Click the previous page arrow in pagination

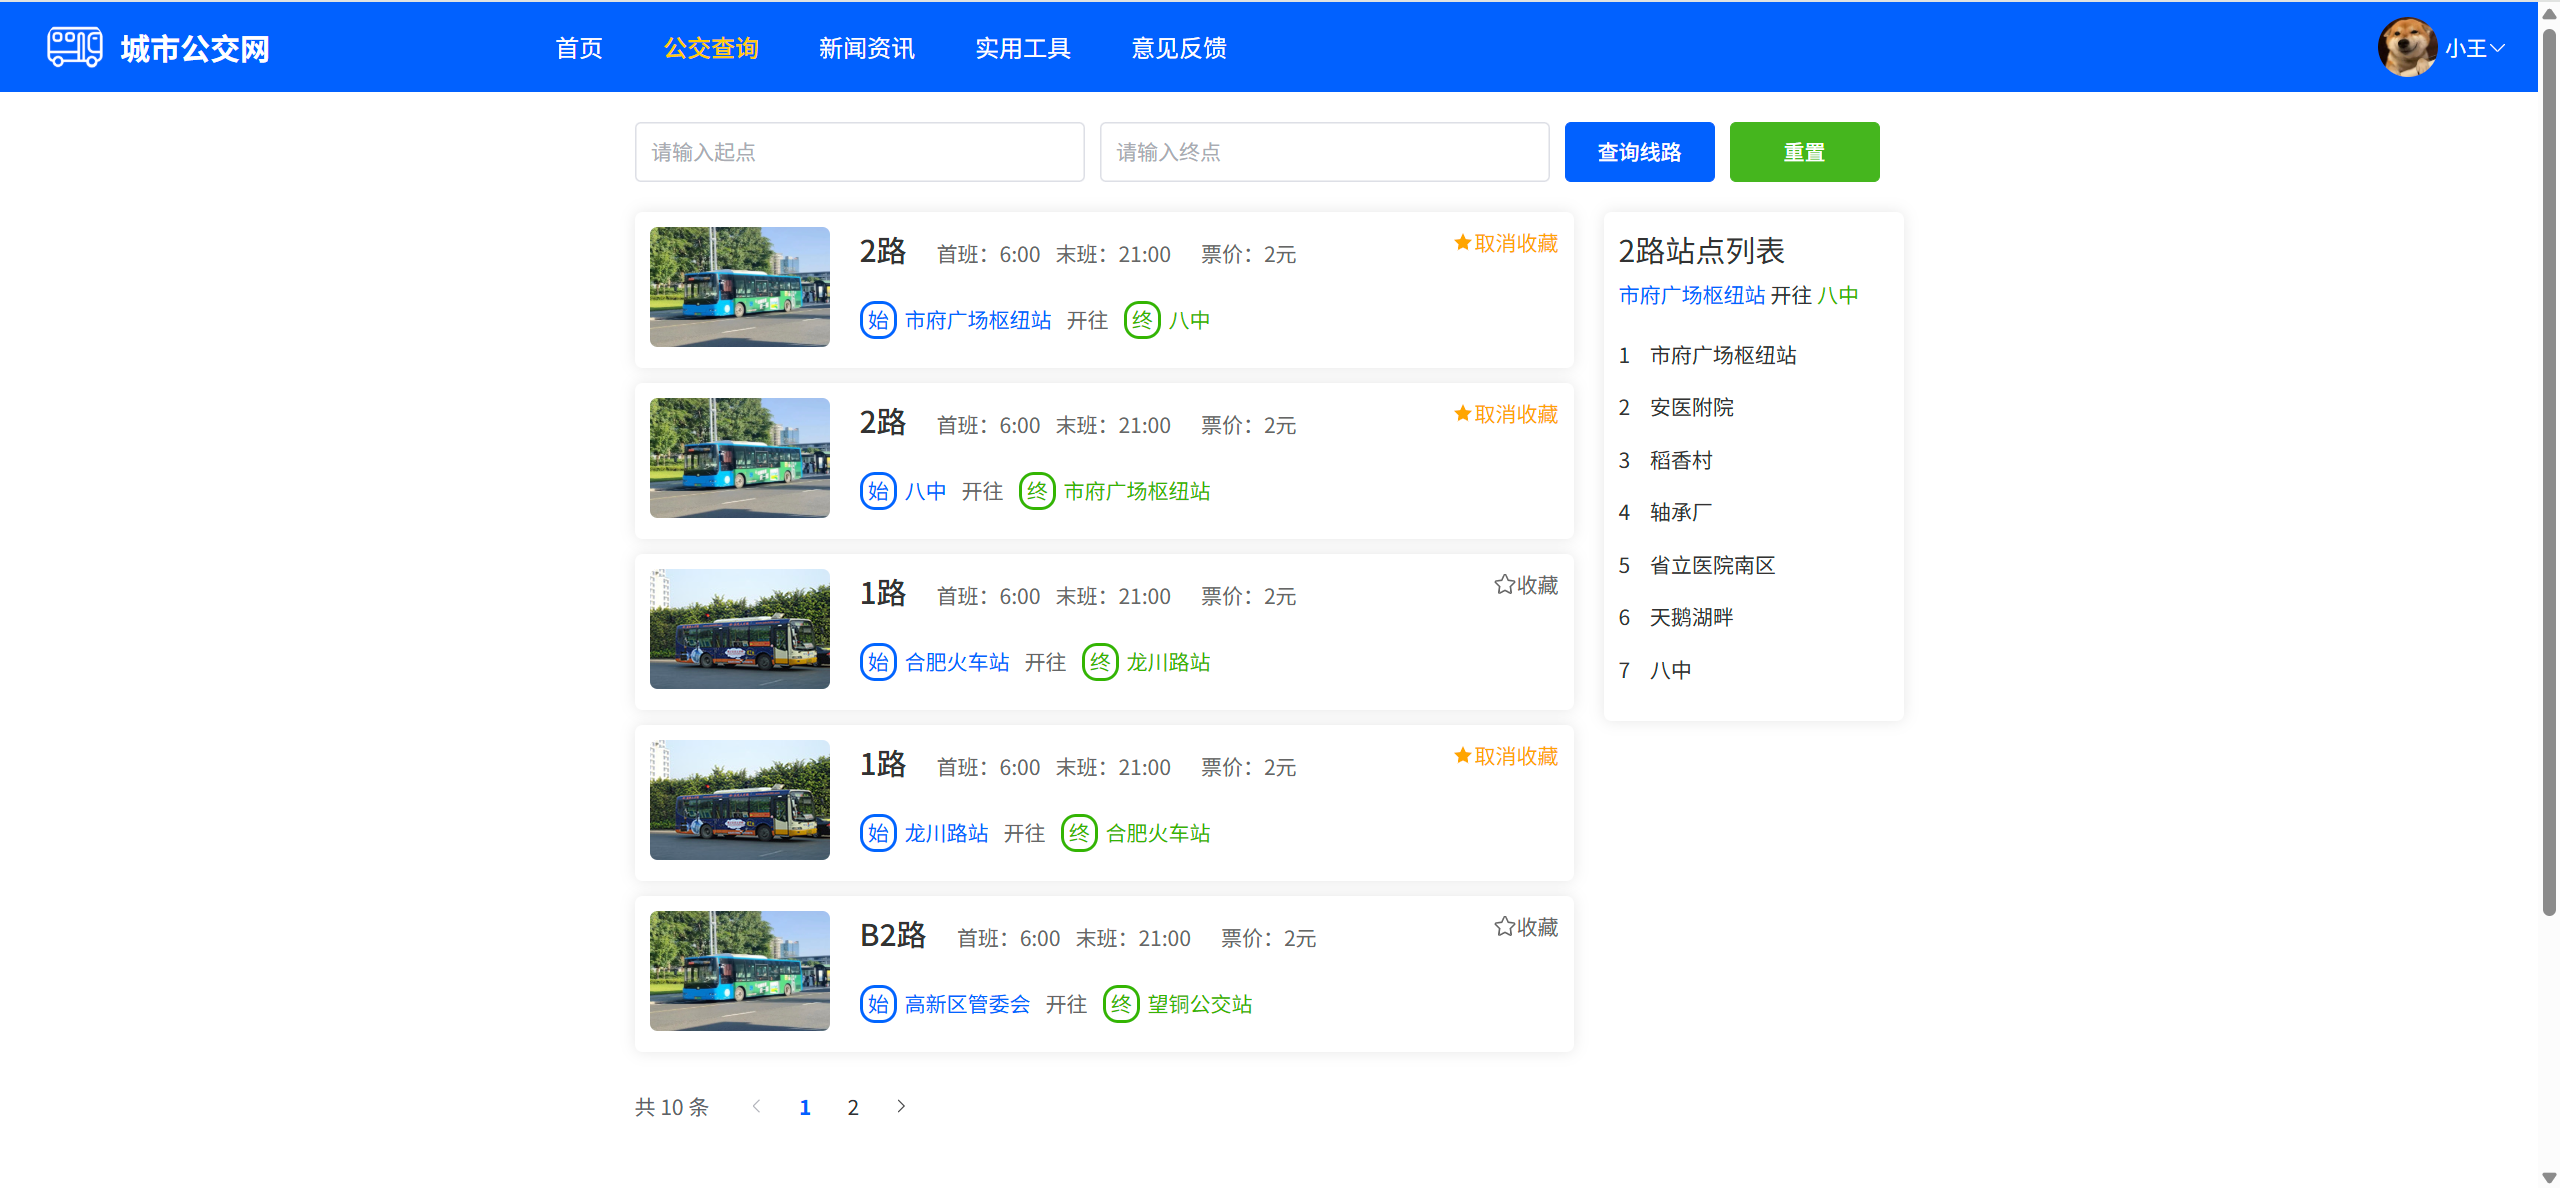[x=756, y=1106]
